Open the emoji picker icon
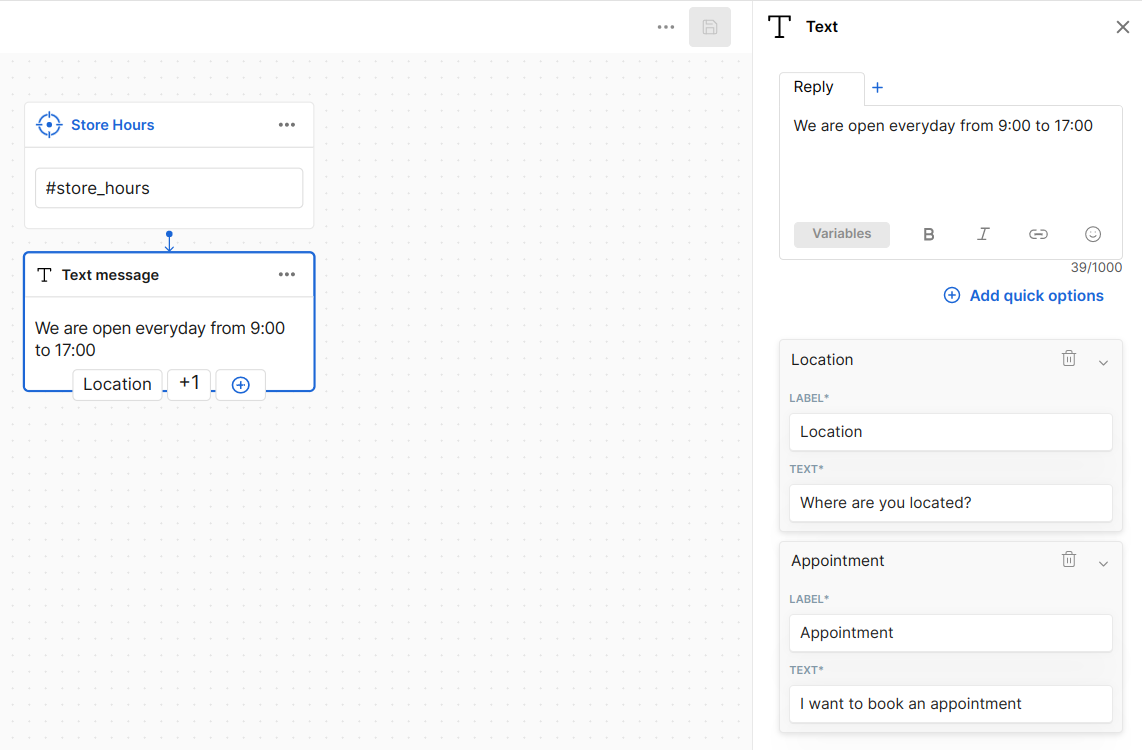 click(x=1093, y=234)
